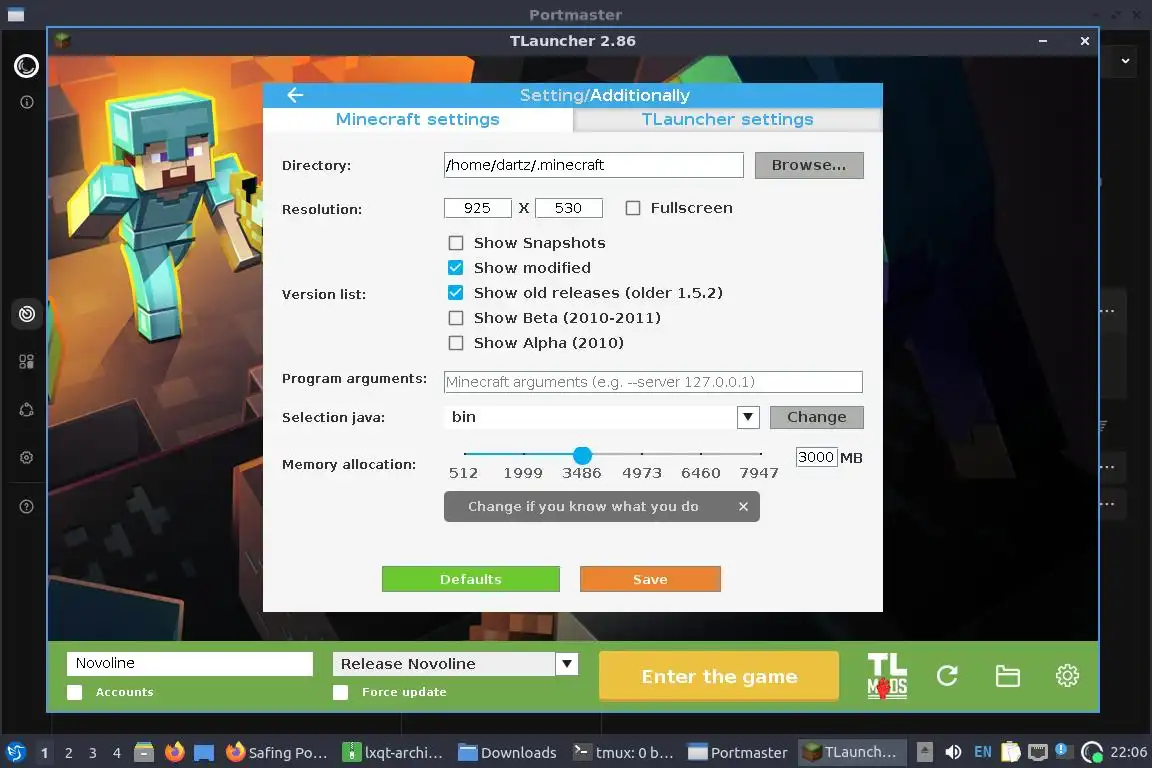Open the LXQt start menu icon
Viewport: 1152px width, 768px height.
pos(15,752)
